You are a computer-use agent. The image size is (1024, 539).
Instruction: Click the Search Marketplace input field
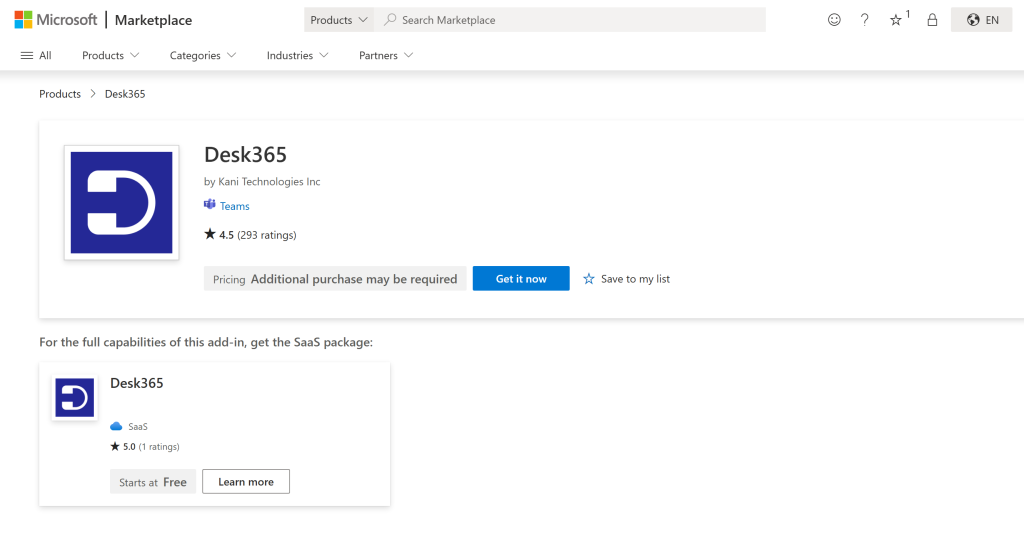pos(569,20)
